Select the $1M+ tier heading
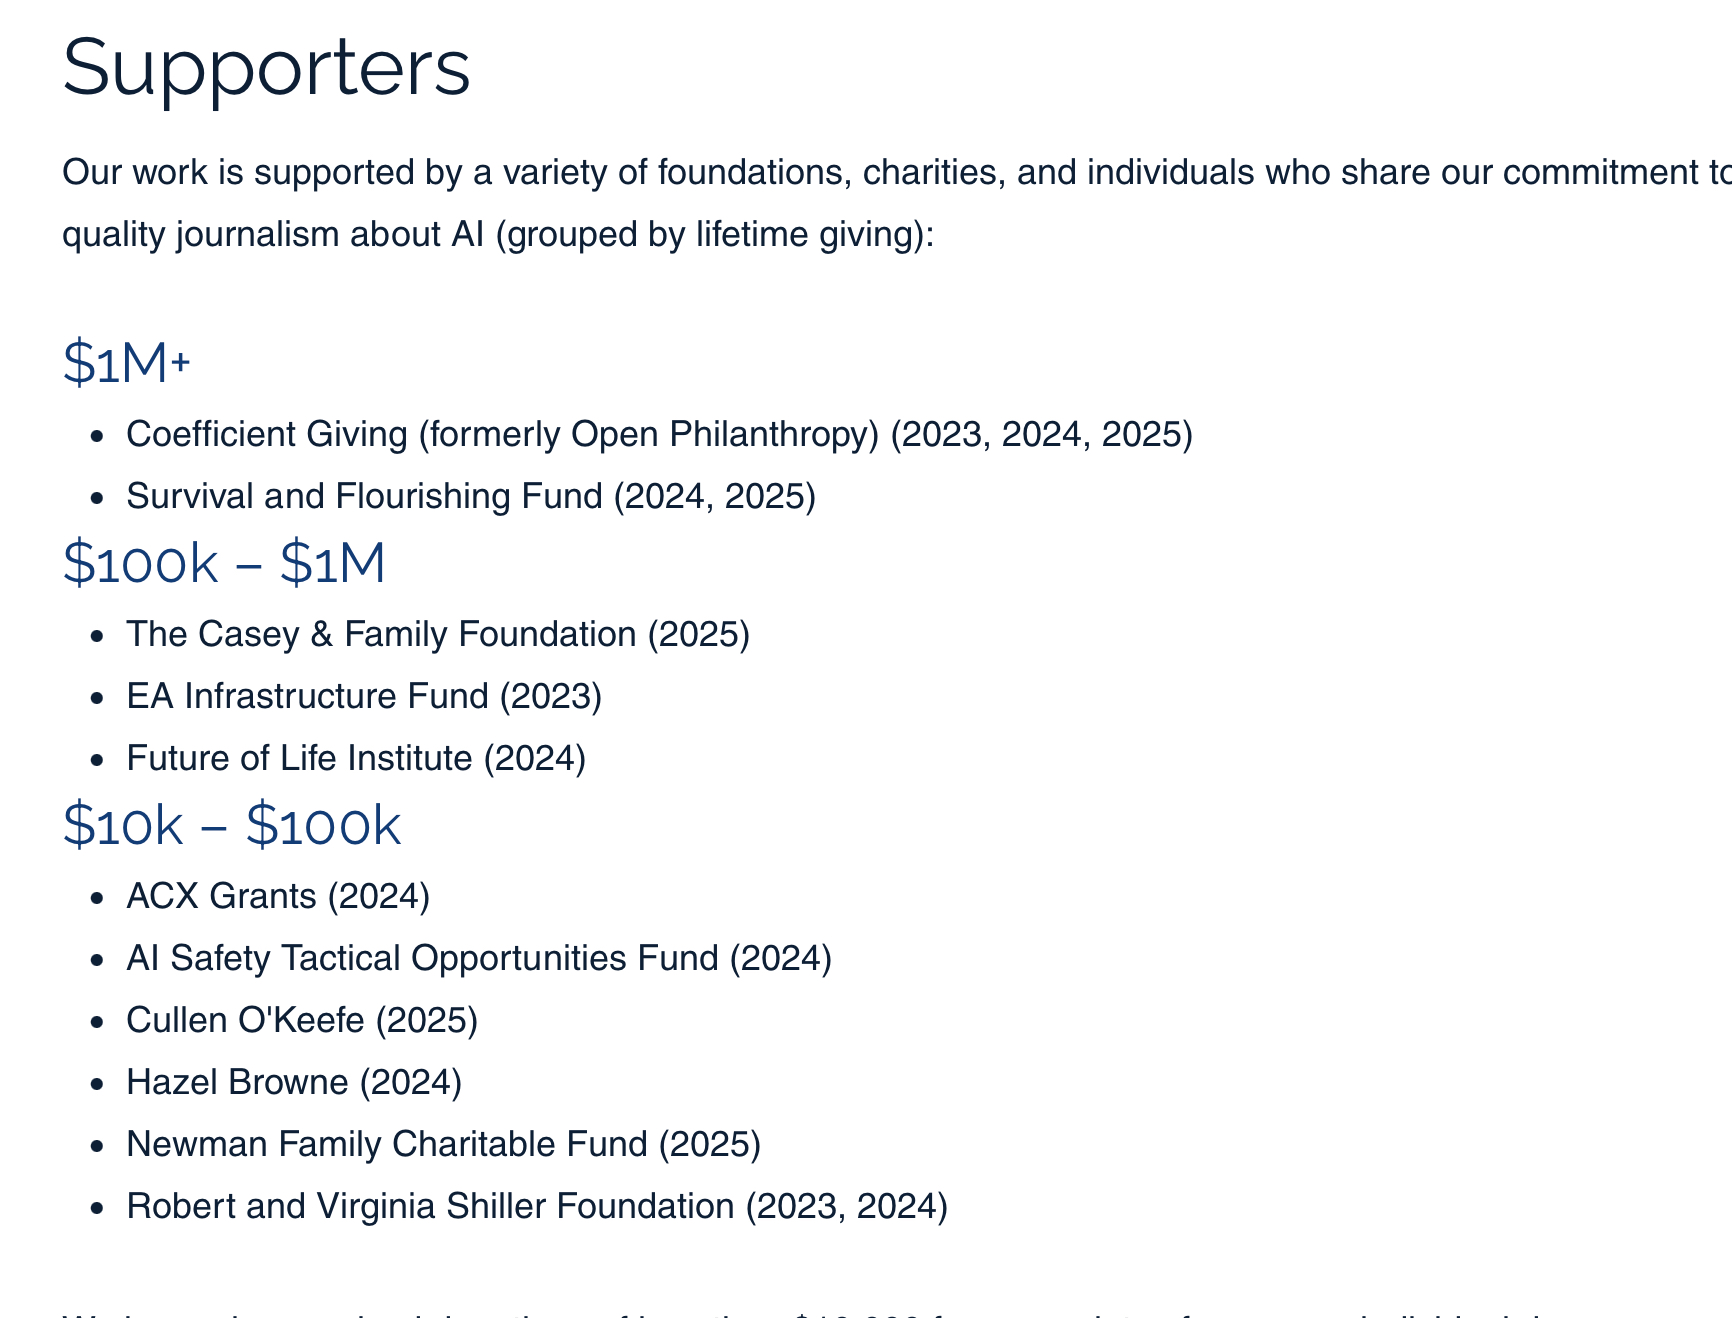This screenshot has width=1732, height=1318. [x=126, y=362]
